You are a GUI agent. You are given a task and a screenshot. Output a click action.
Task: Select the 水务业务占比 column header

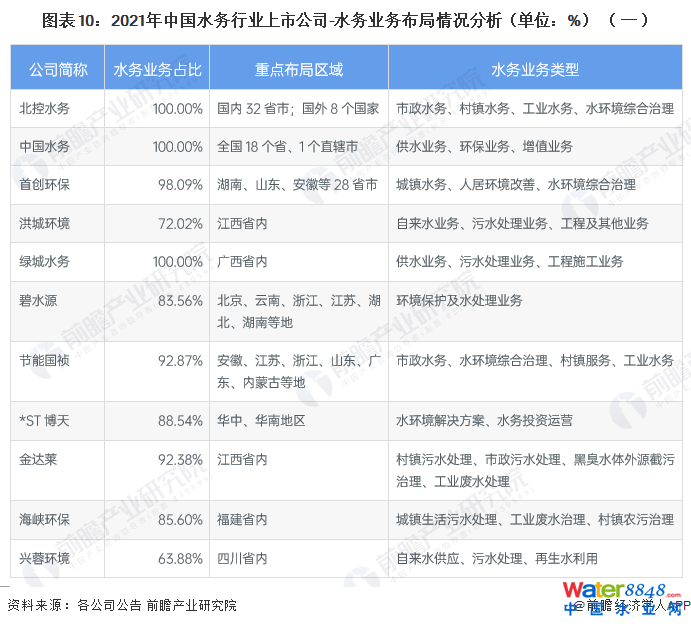tap(157, 70)
